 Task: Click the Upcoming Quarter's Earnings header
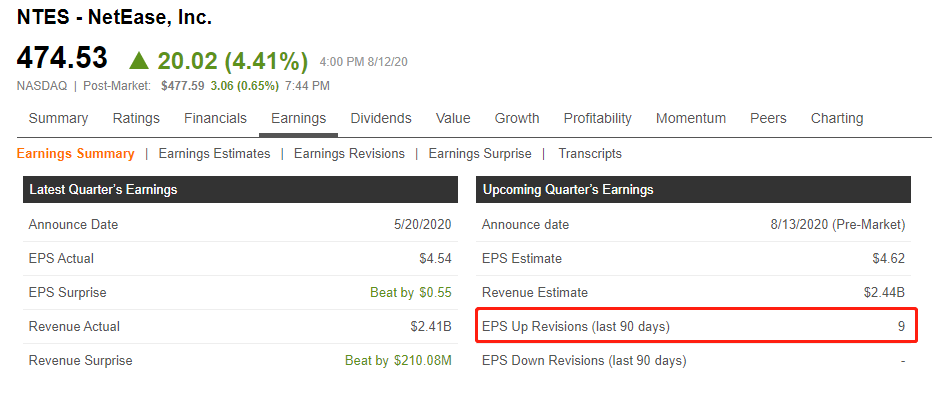(x=693, y=190)
